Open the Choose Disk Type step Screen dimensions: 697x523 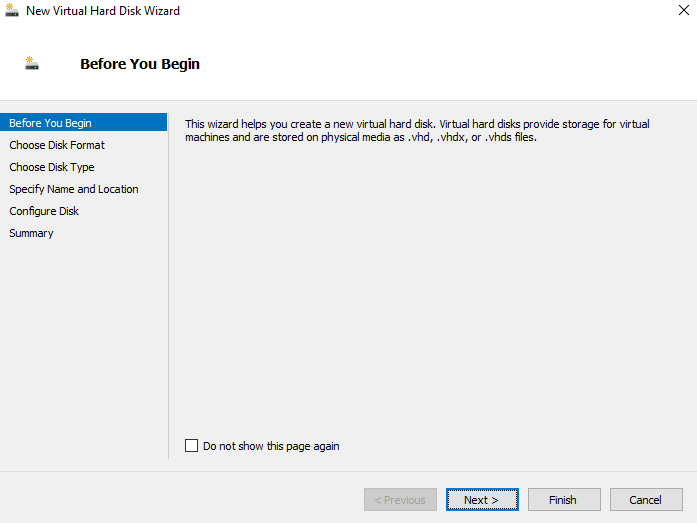point(52,167)
